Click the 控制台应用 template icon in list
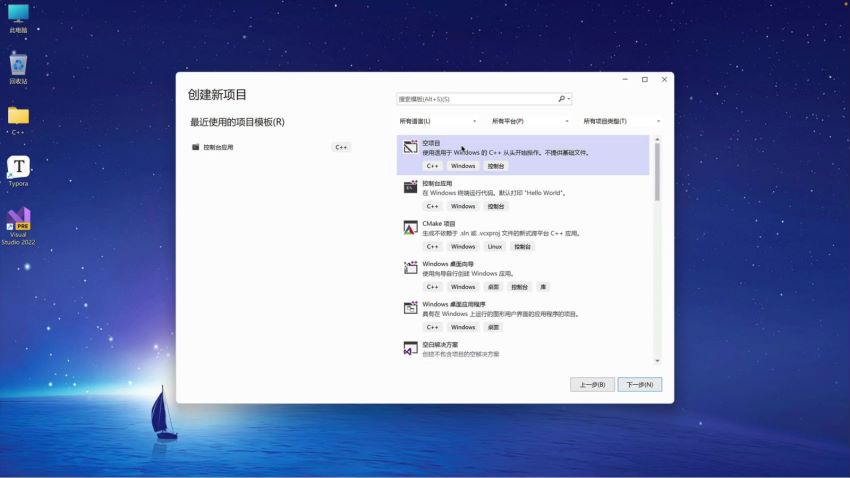 (x=410, y=187)
